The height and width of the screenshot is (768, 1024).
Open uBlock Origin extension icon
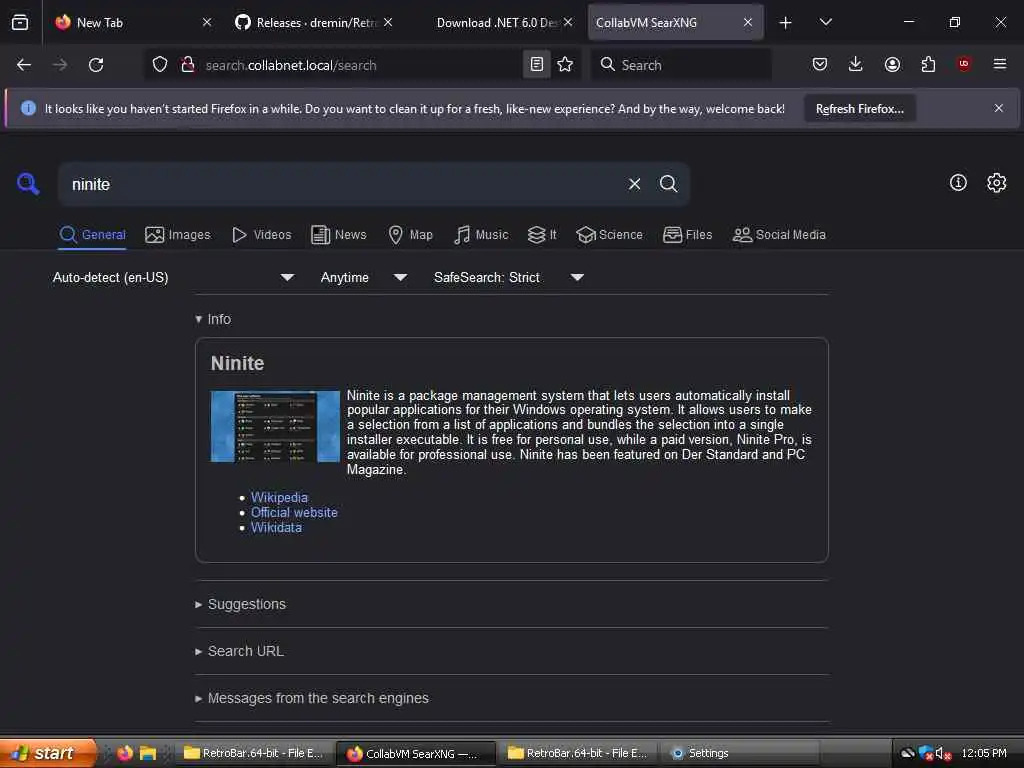(x=964, y=64)
